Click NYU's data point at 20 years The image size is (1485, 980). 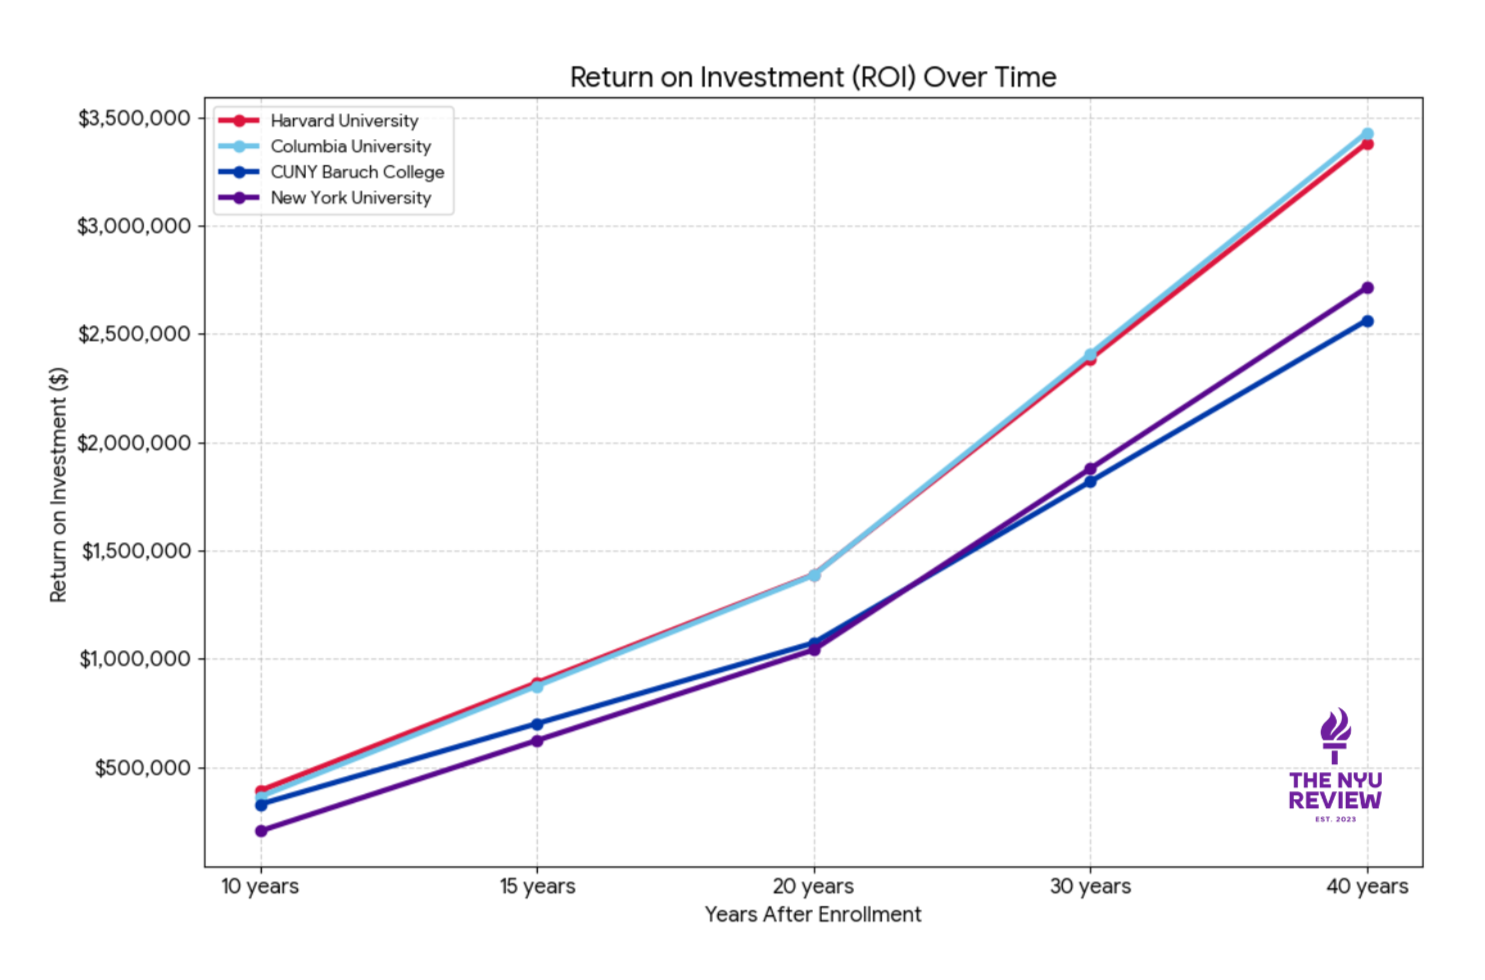(814, 650)
